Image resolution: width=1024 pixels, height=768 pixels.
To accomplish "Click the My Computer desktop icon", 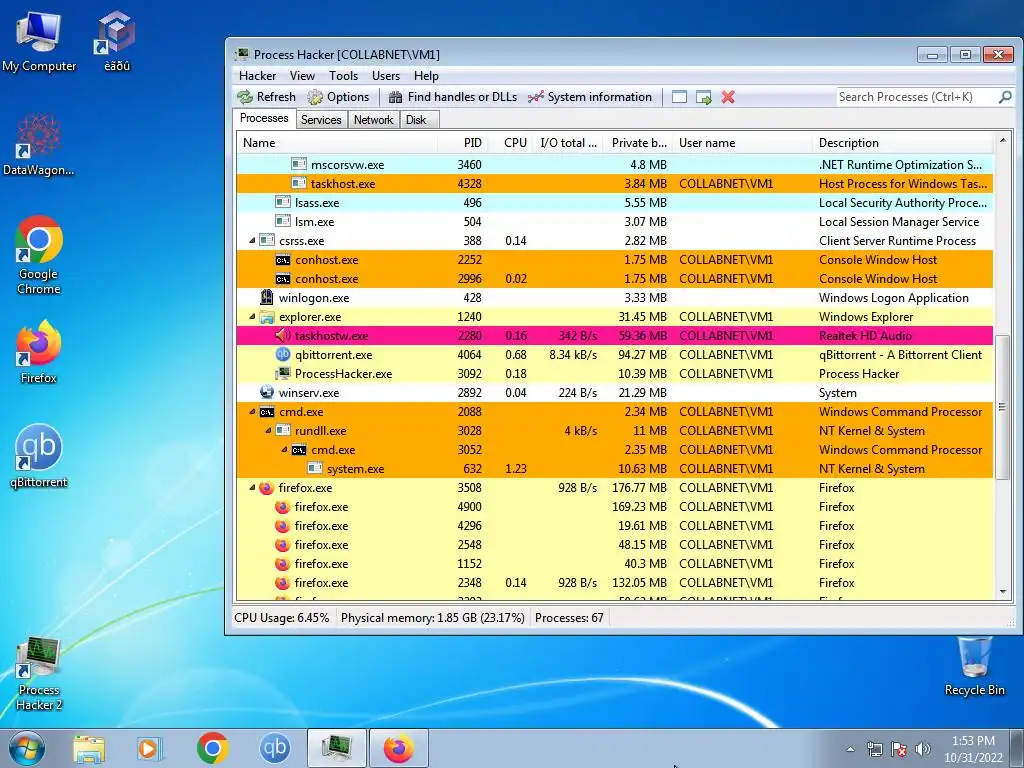I will tap(39, 41).
